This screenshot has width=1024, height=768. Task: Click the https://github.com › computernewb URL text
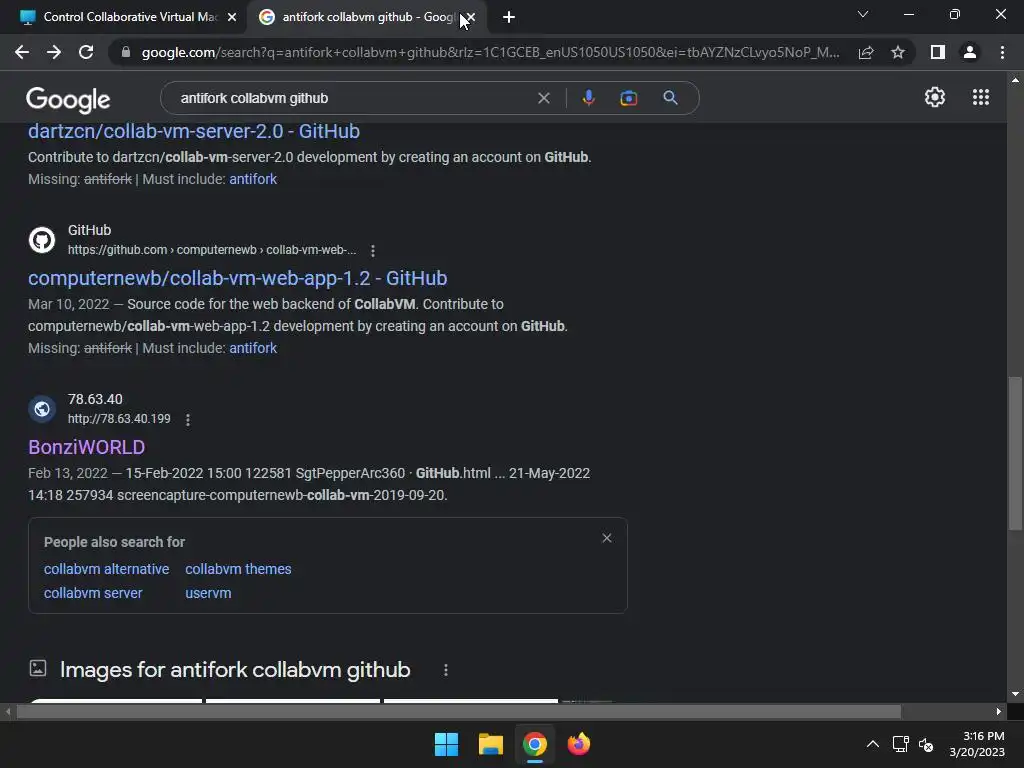212,250
